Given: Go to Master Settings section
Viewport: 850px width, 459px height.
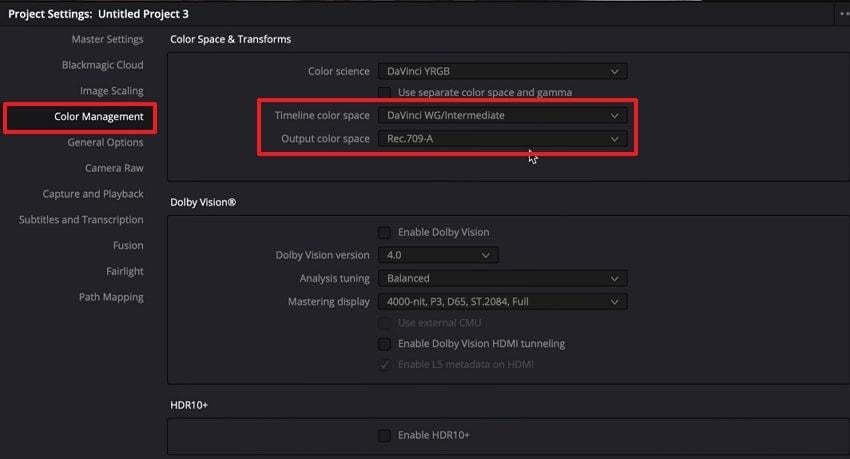Looking at the screenshot, I should (107, 39).
